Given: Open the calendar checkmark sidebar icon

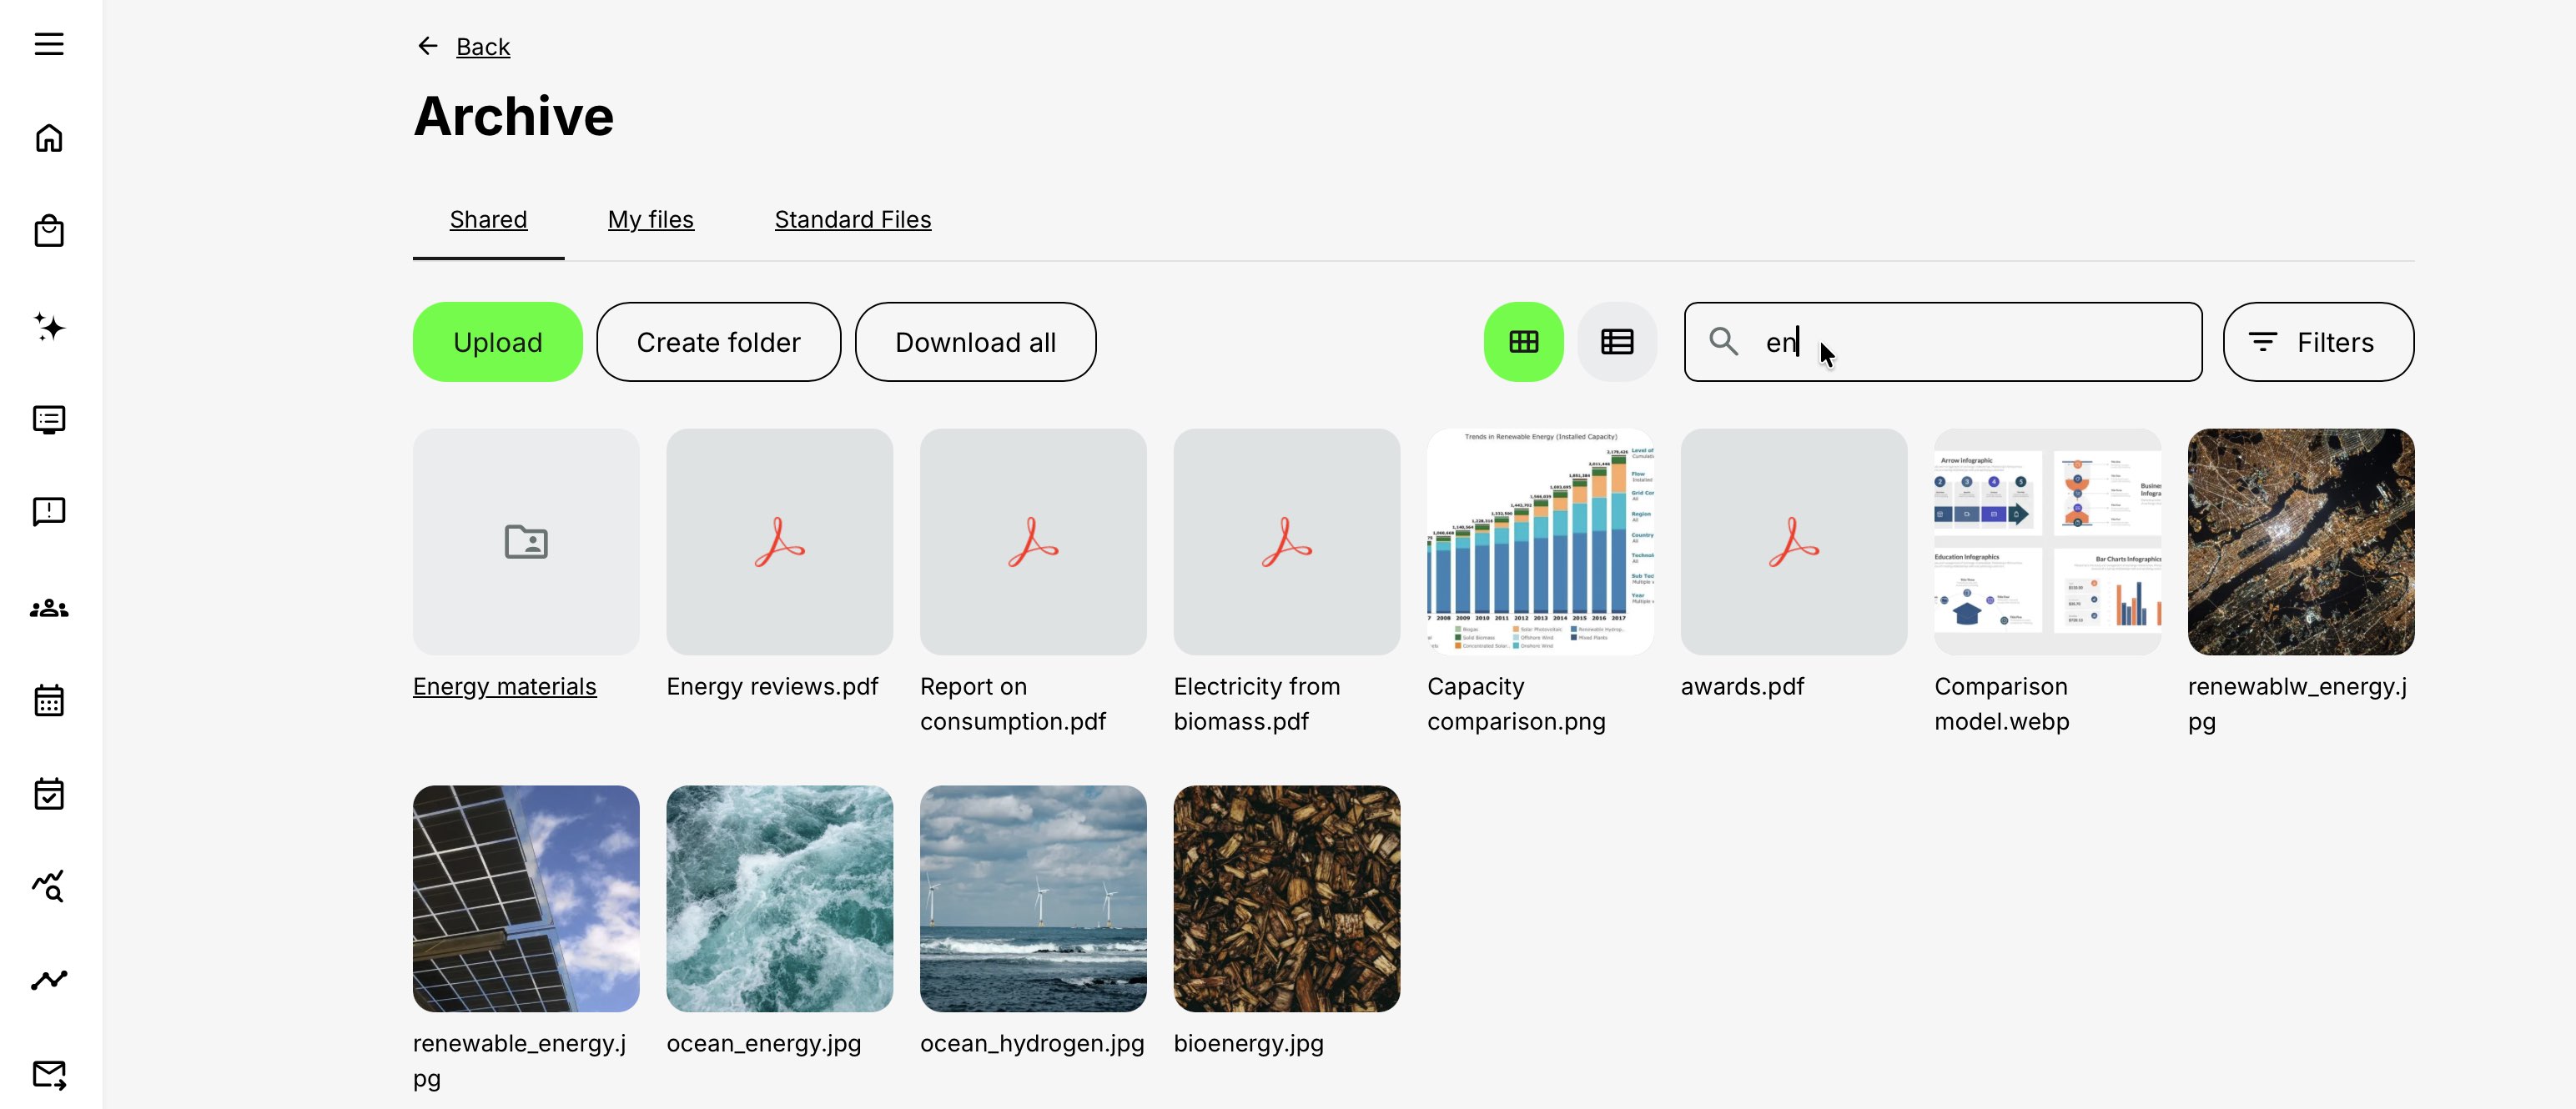Looking at the screenshot, I should (49, 794).
